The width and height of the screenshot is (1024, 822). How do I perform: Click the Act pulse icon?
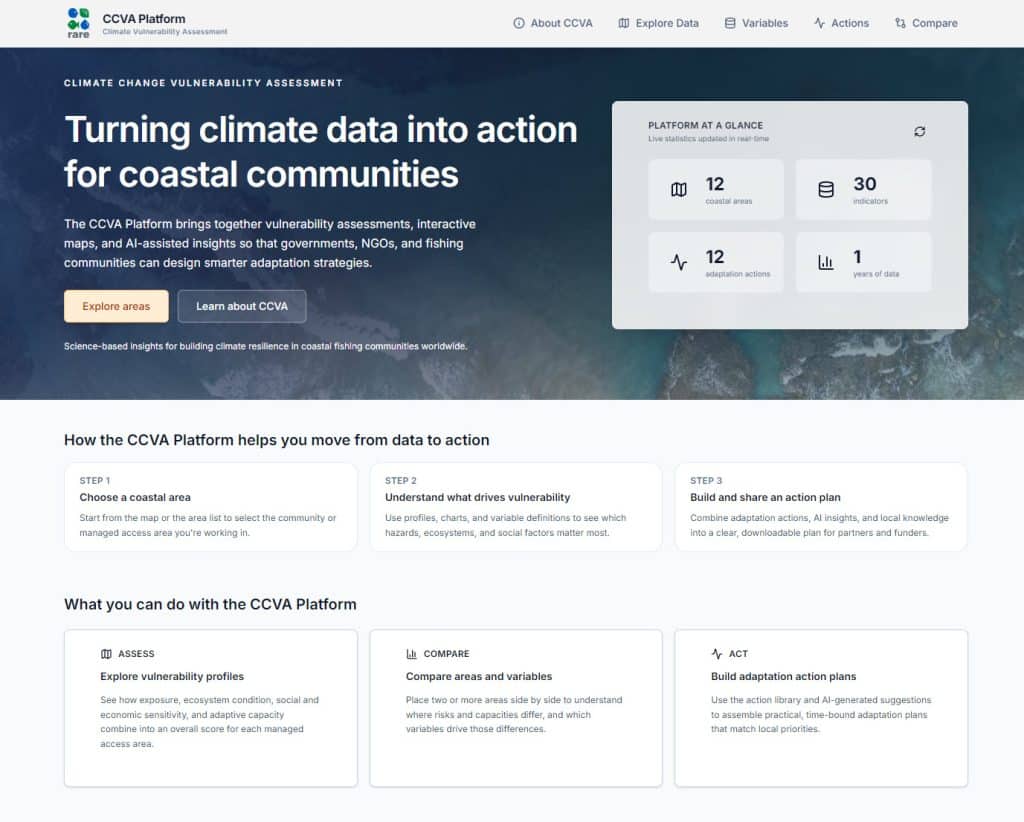[x=717, y=654]
